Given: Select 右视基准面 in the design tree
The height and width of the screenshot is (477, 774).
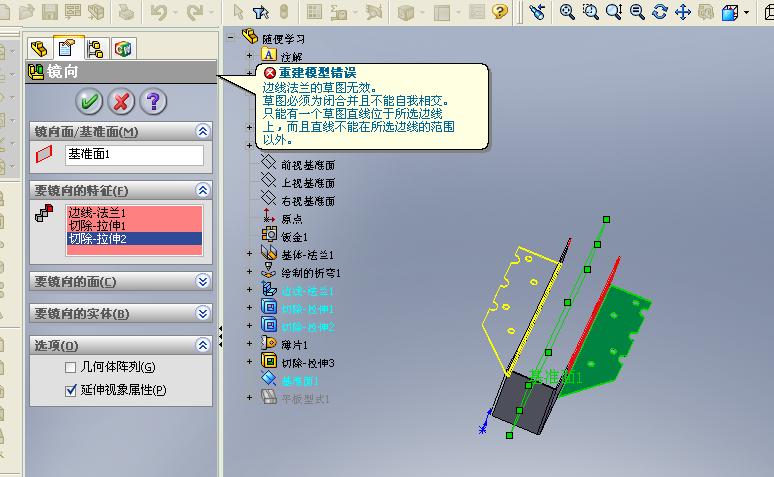Looking at the screenshot, I should pyautogui.click(x=308, y=201).
